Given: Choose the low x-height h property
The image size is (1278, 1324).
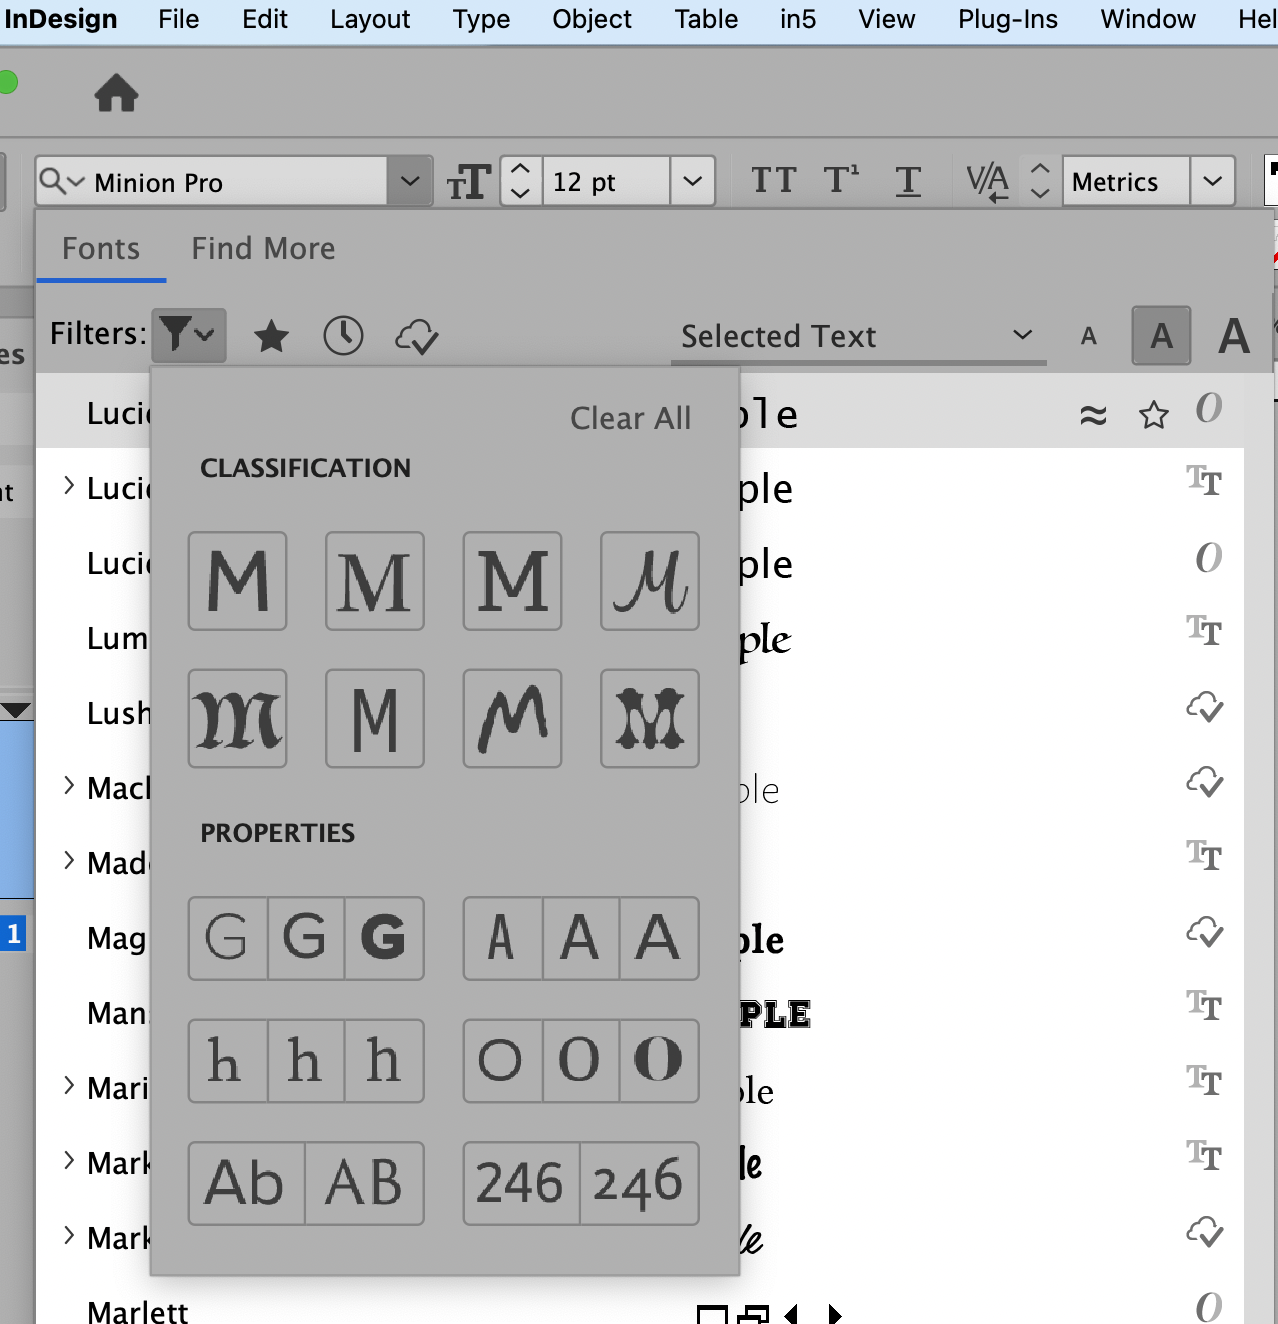Looking at the screenshot, I should click(x=228, y=1061).
